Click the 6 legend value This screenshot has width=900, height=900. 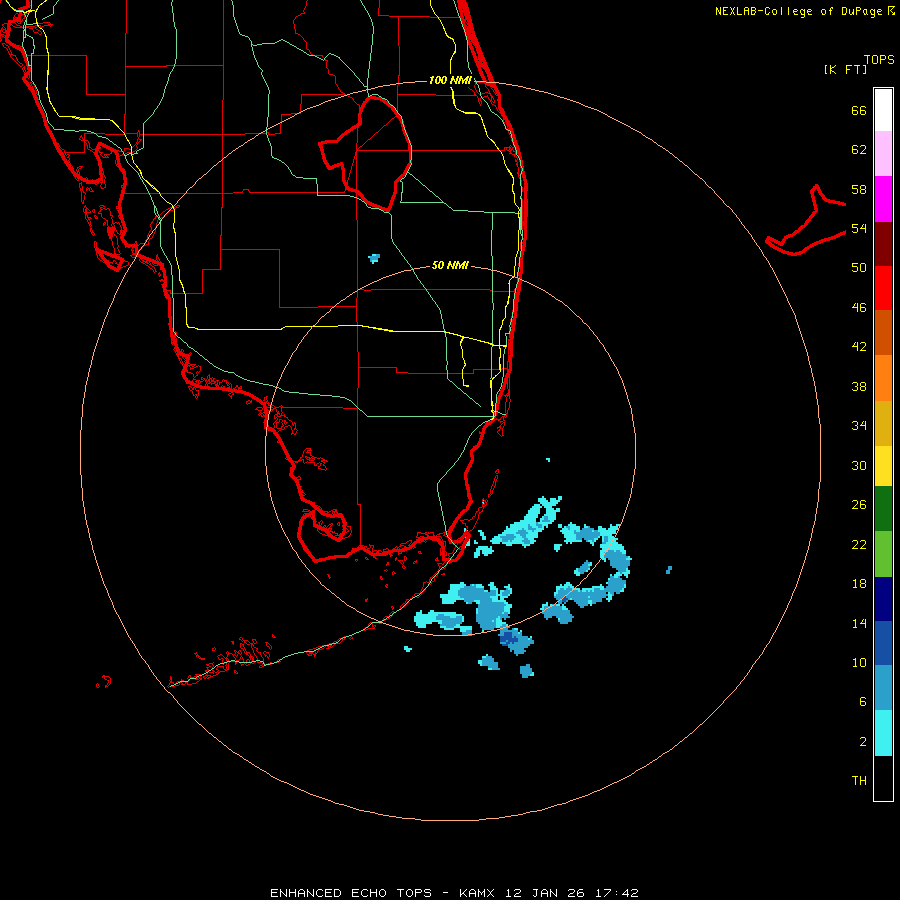coord(863,702)
